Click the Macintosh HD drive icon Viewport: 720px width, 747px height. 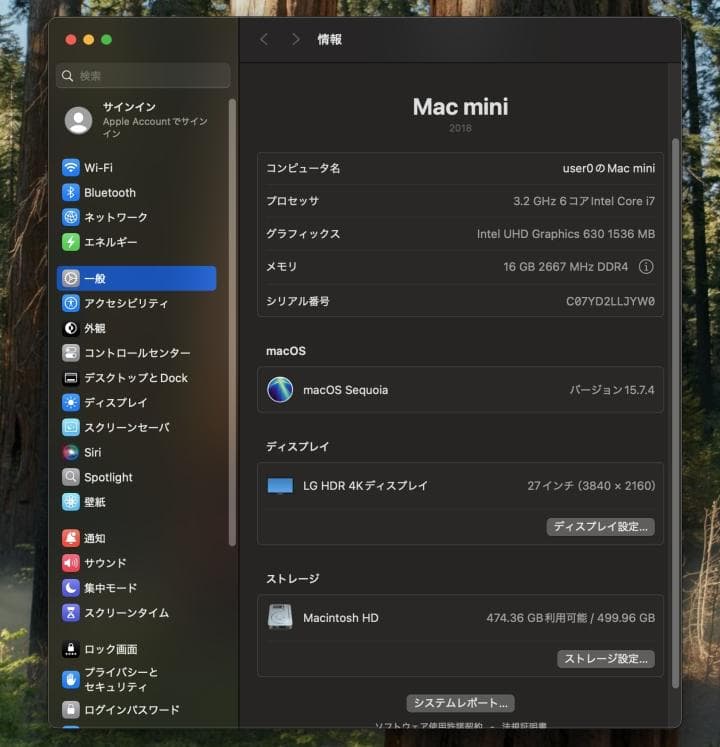coord(280,617)
